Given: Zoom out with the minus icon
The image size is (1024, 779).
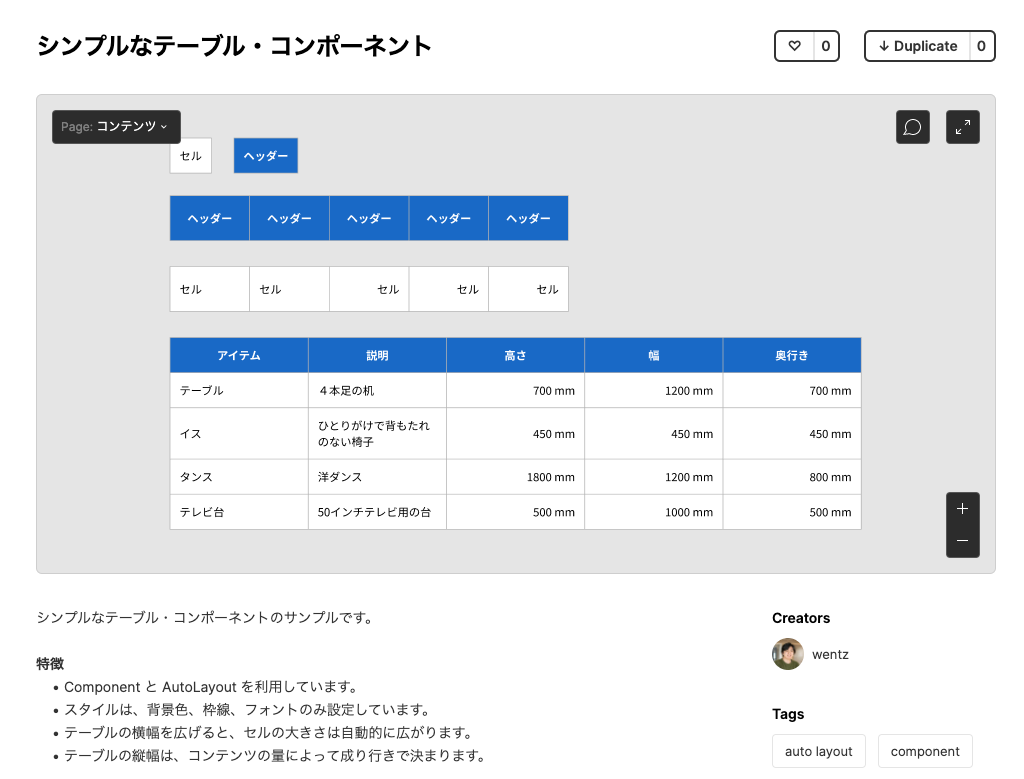Looking at the screenshot, I should tap(962, 541).
